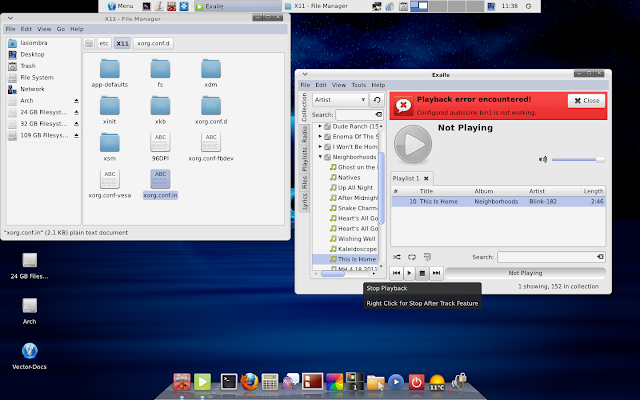
Task: Open the Menu button in top panel
Action: [120, 6]
